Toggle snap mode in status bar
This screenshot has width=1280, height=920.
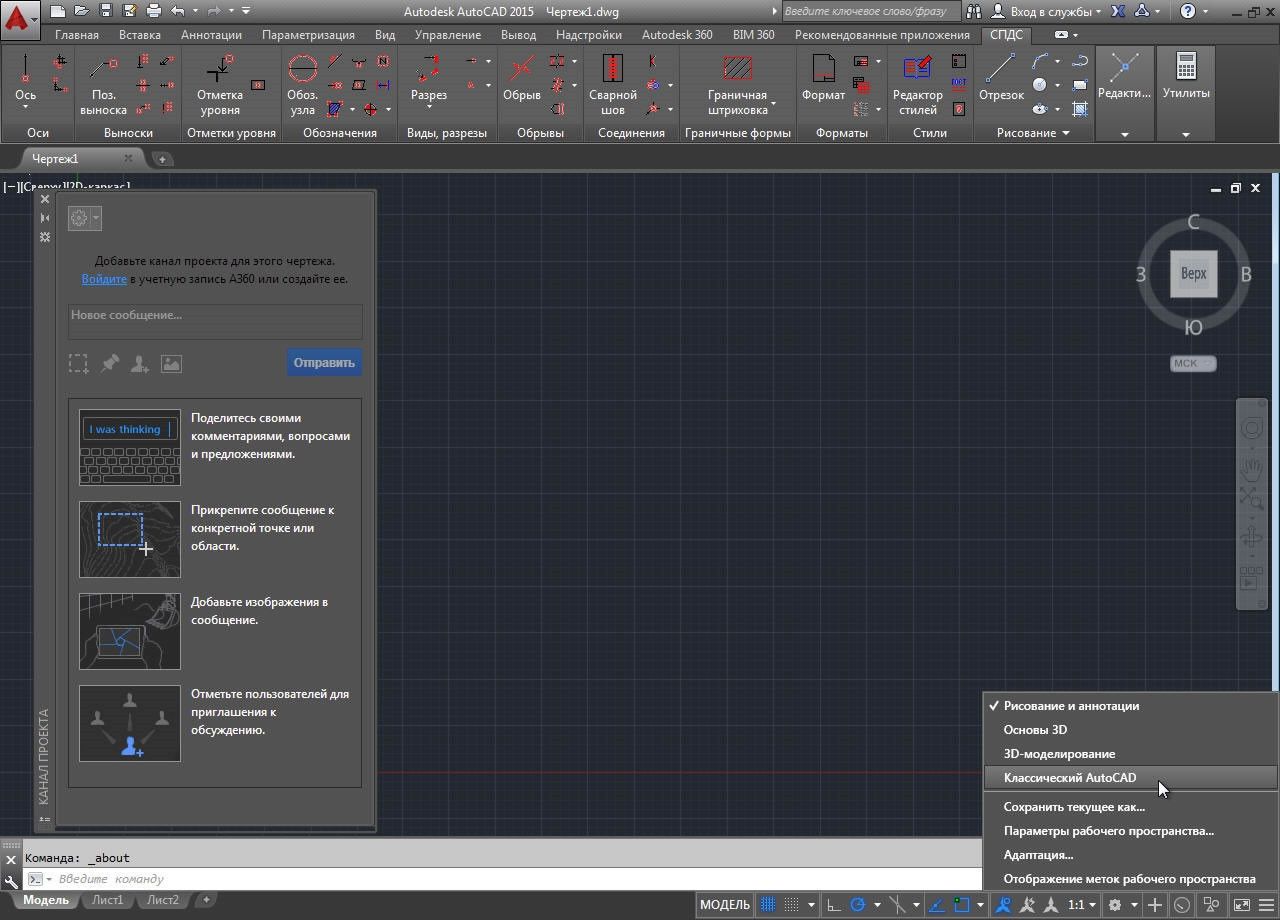click(791, 905)
